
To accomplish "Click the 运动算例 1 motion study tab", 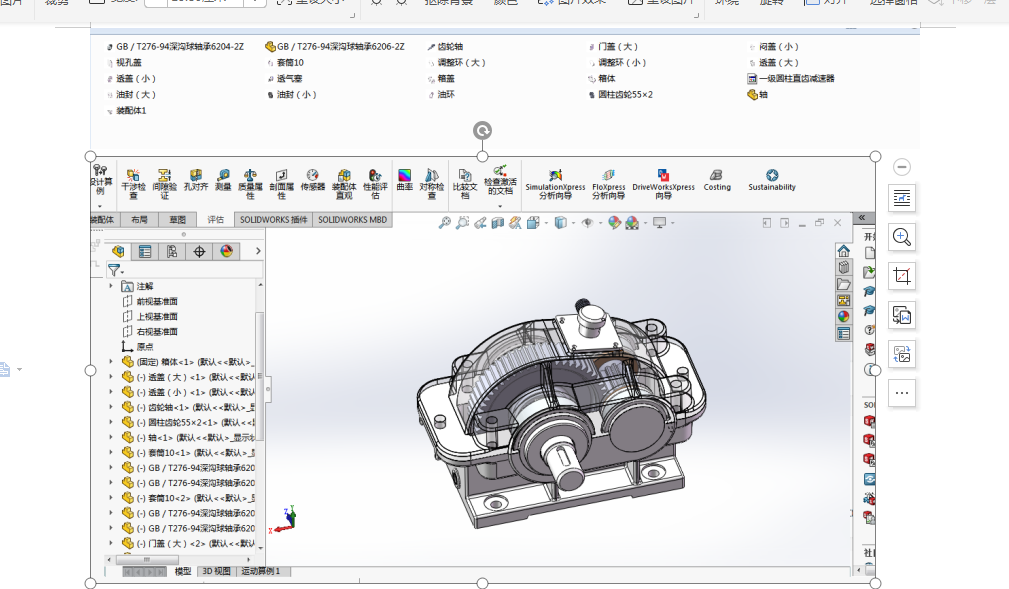I will (x=259, y=571).
